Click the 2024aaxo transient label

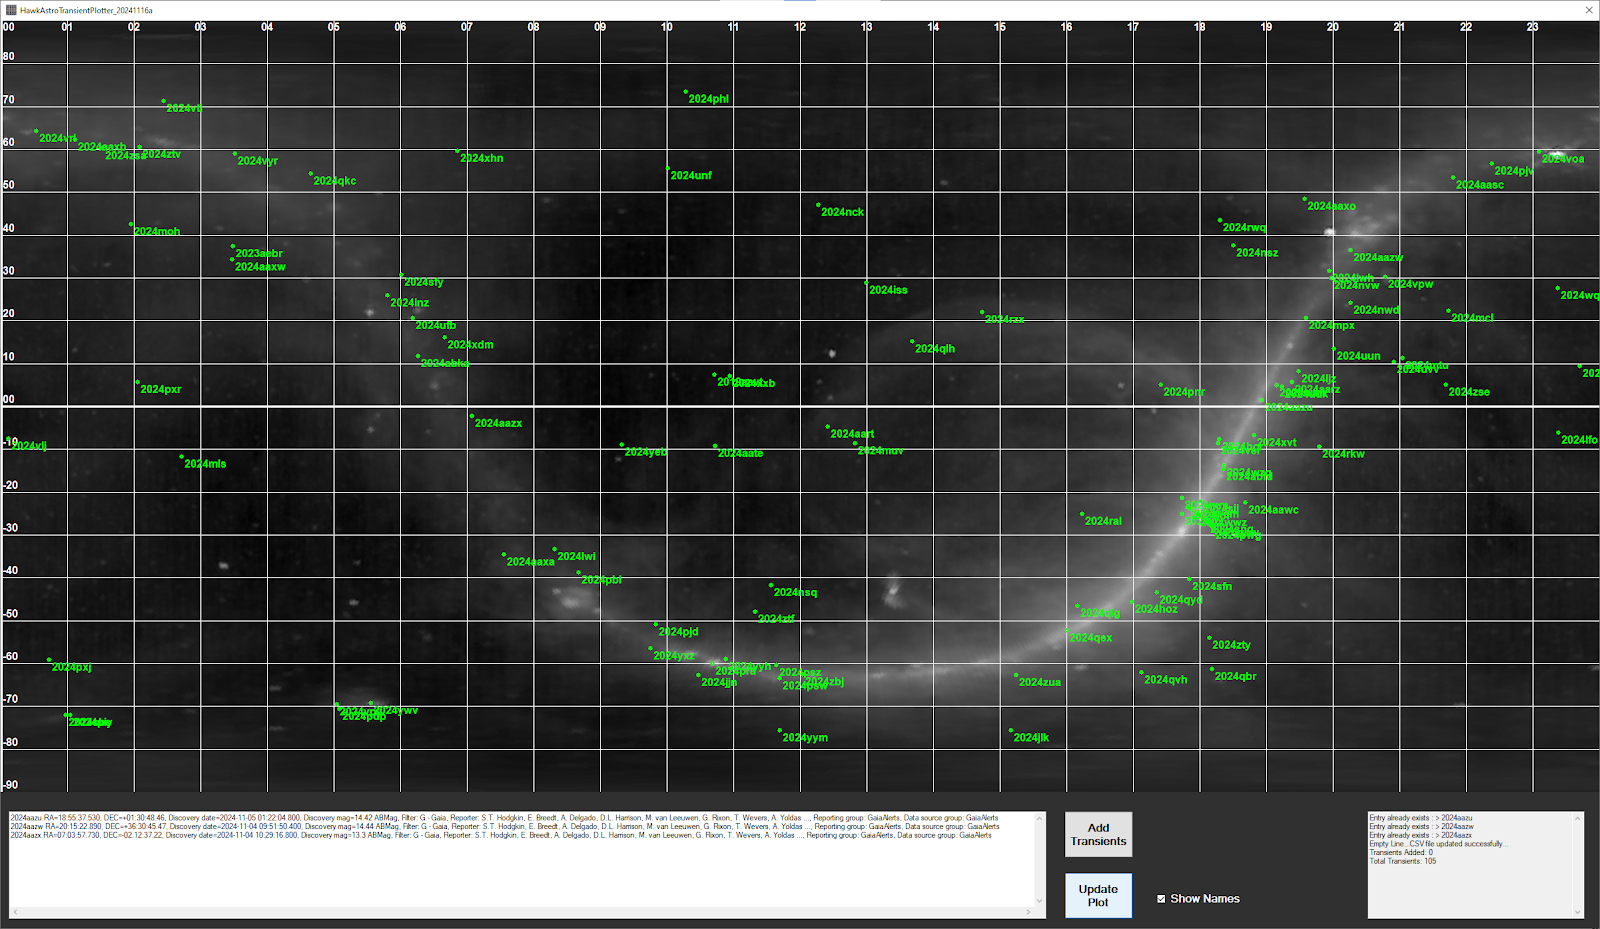point(1332,207)
